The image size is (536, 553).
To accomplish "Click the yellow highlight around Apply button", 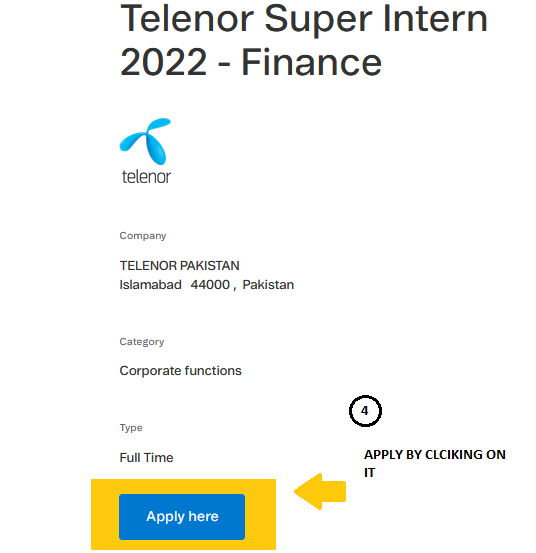I will pos(183,515).
